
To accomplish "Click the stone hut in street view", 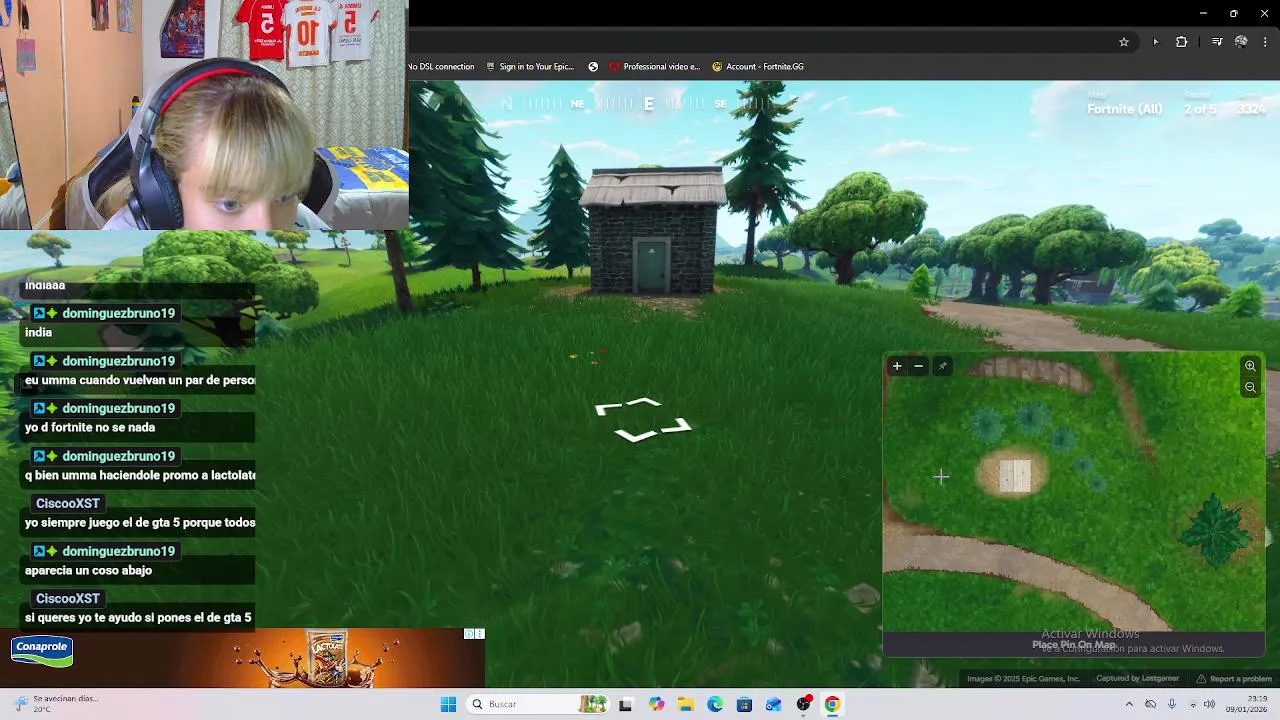I will click(653, 232).
